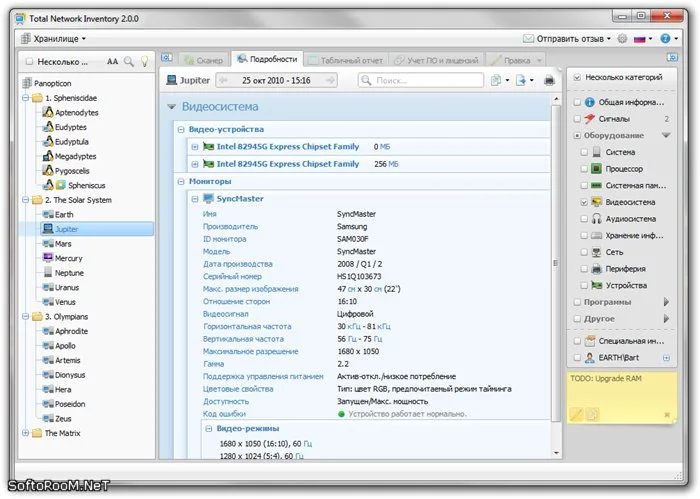Expand The Matrix folder

[25, 433]
